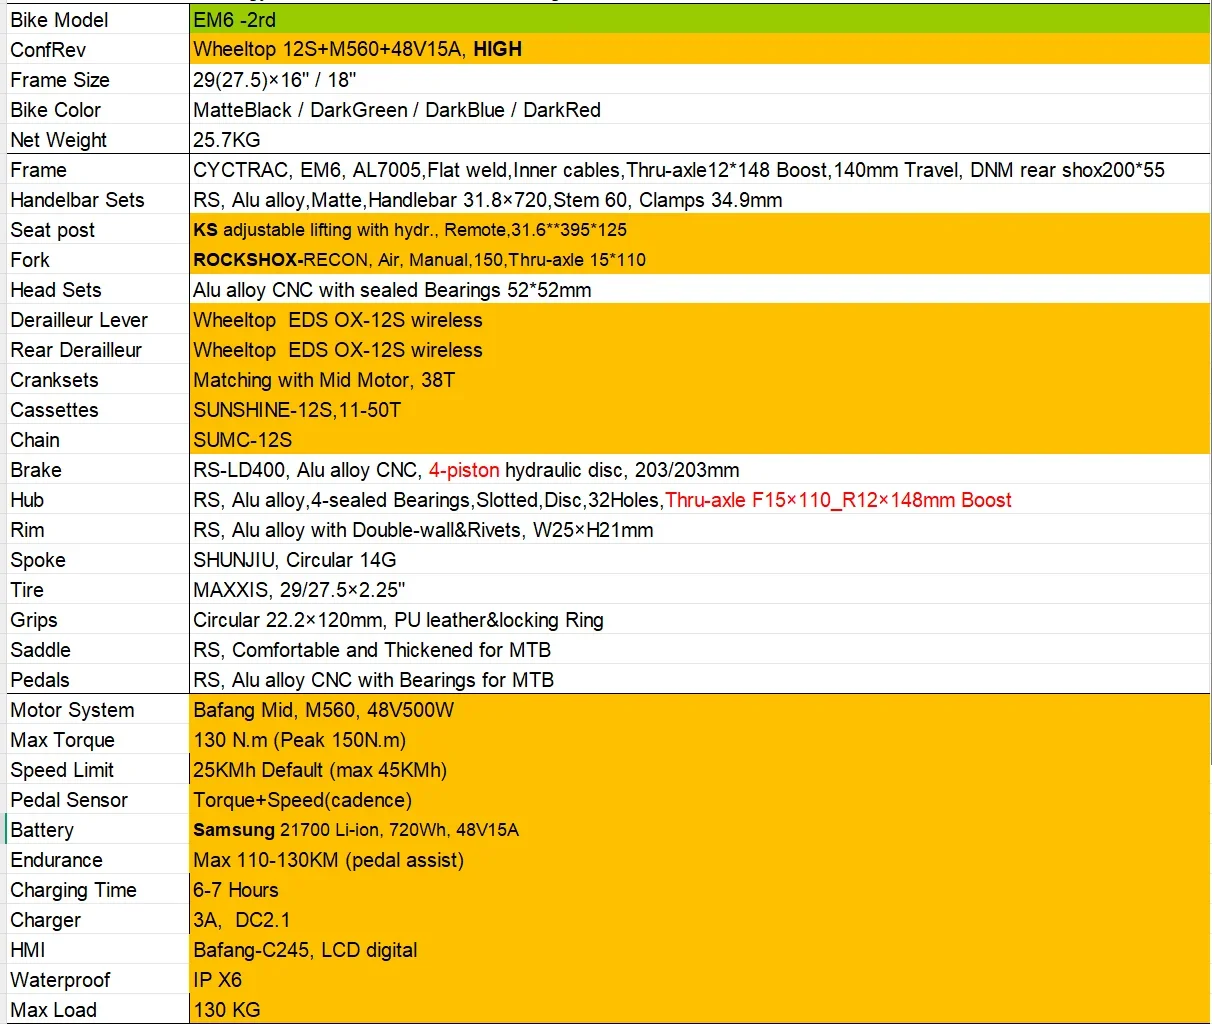Click '25KMh Default (max 45KMh)' cell
The height and width of the screenshot is (1024, 1212).
click(700, 770)
